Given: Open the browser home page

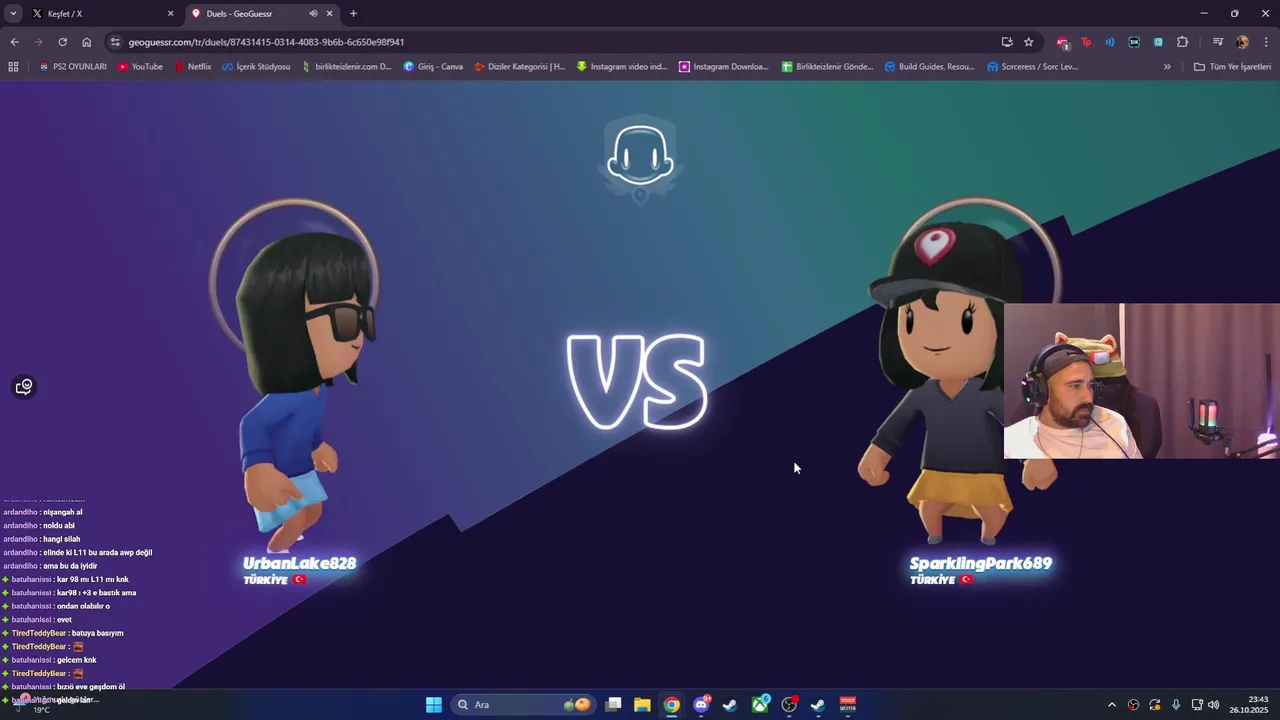Looking at the screenshot, I should [x=87, y=42].
